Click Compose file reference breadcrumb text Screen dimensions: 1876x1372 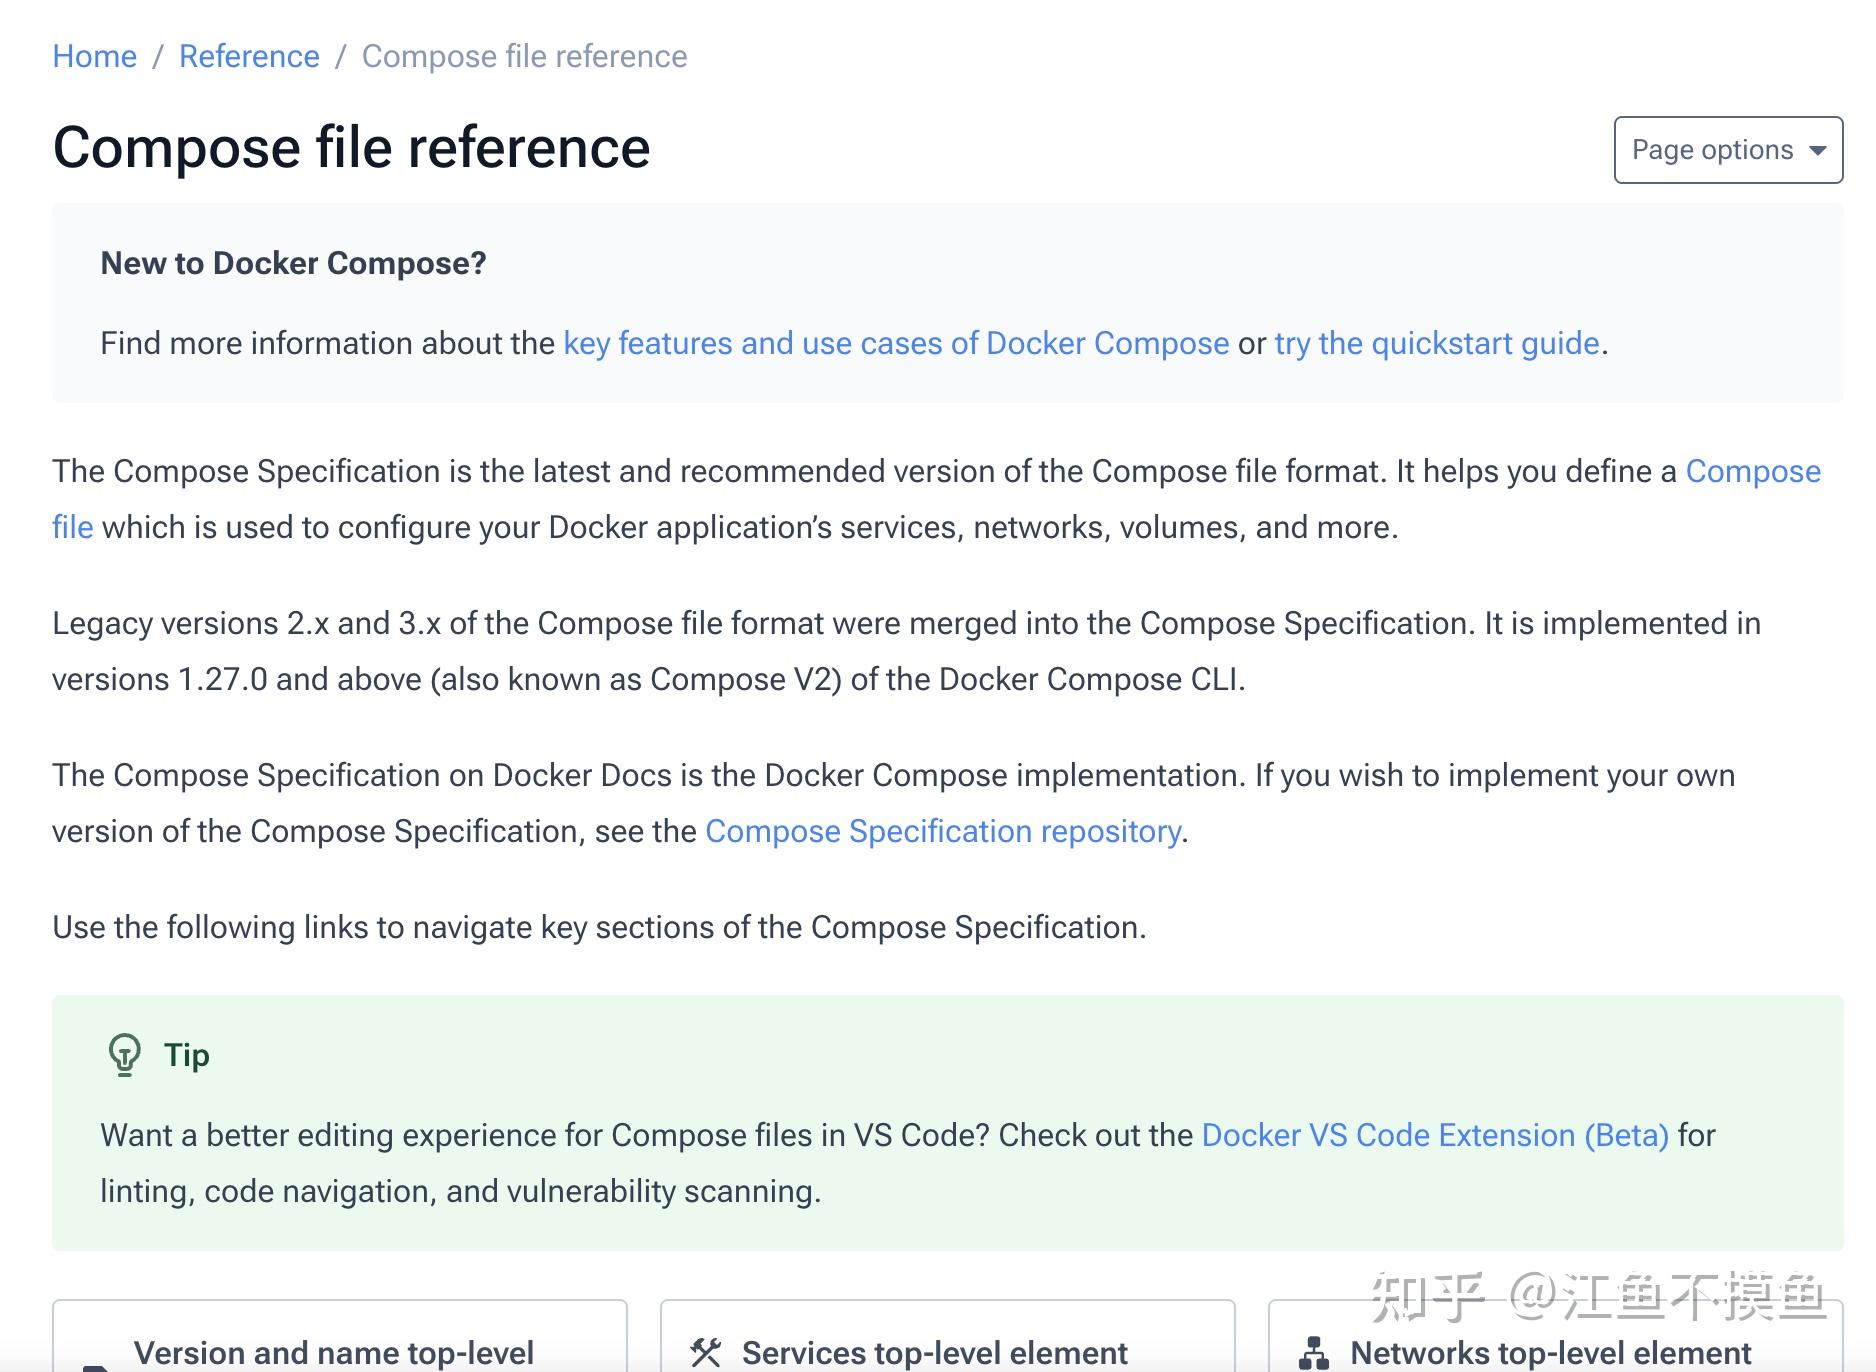tap(524, 56)
